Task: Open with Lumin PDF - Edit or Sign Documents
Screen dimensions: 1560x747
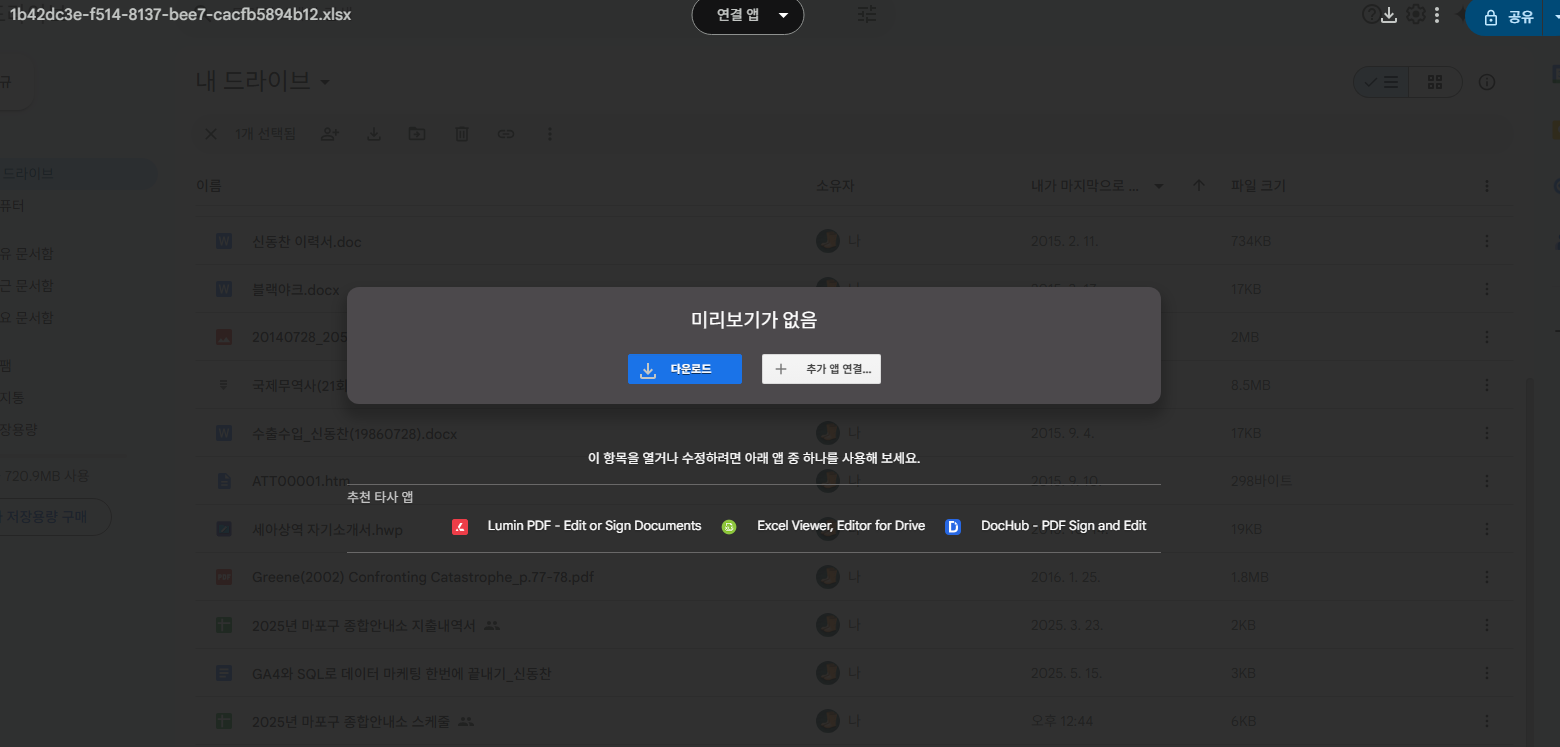Action: (577, 526)
